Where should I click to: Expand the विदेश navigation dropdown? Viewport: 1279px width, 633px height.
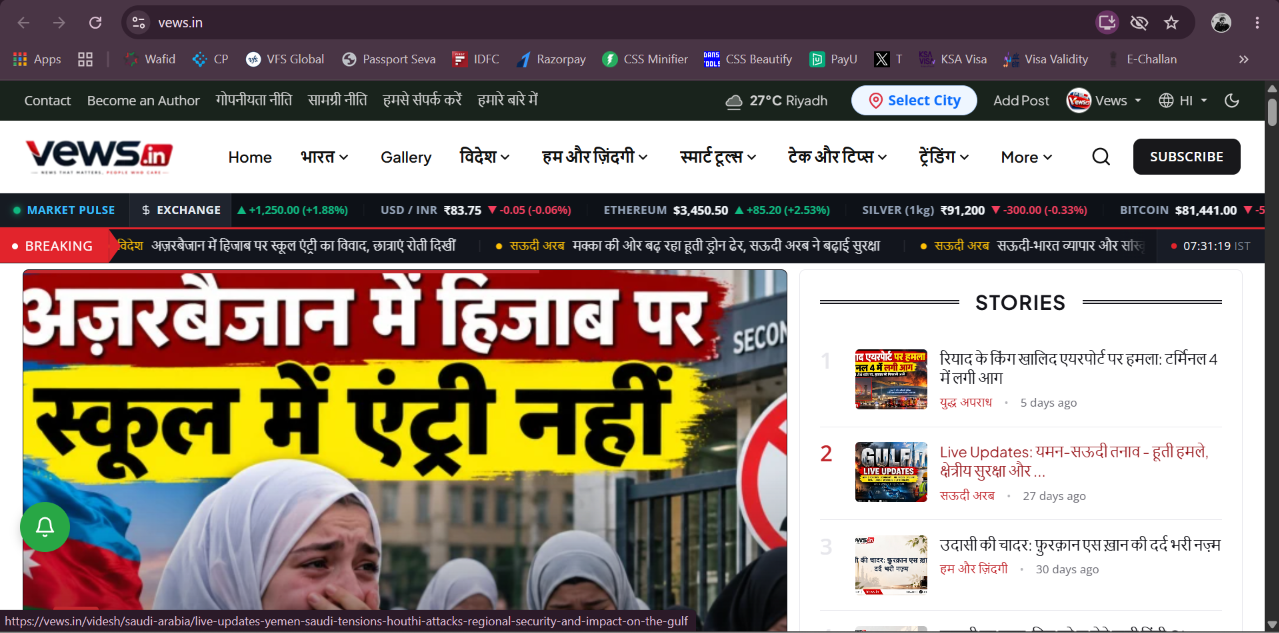pyautogui.click(x=485, y=157)
